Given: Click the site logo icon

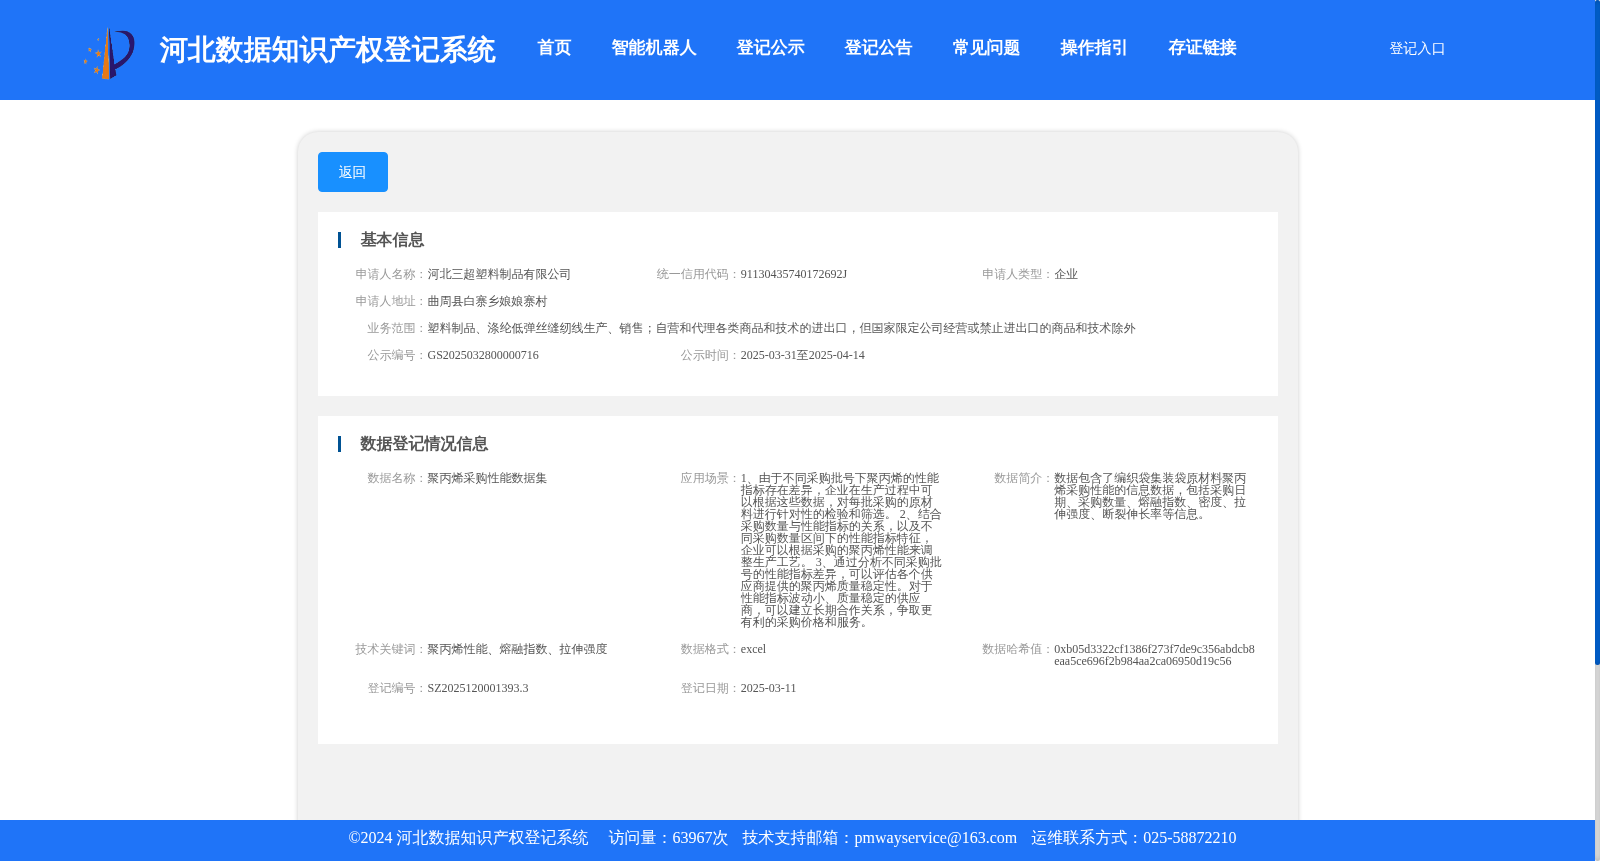Looking at the screenshot, I should (x=109, y=52).
